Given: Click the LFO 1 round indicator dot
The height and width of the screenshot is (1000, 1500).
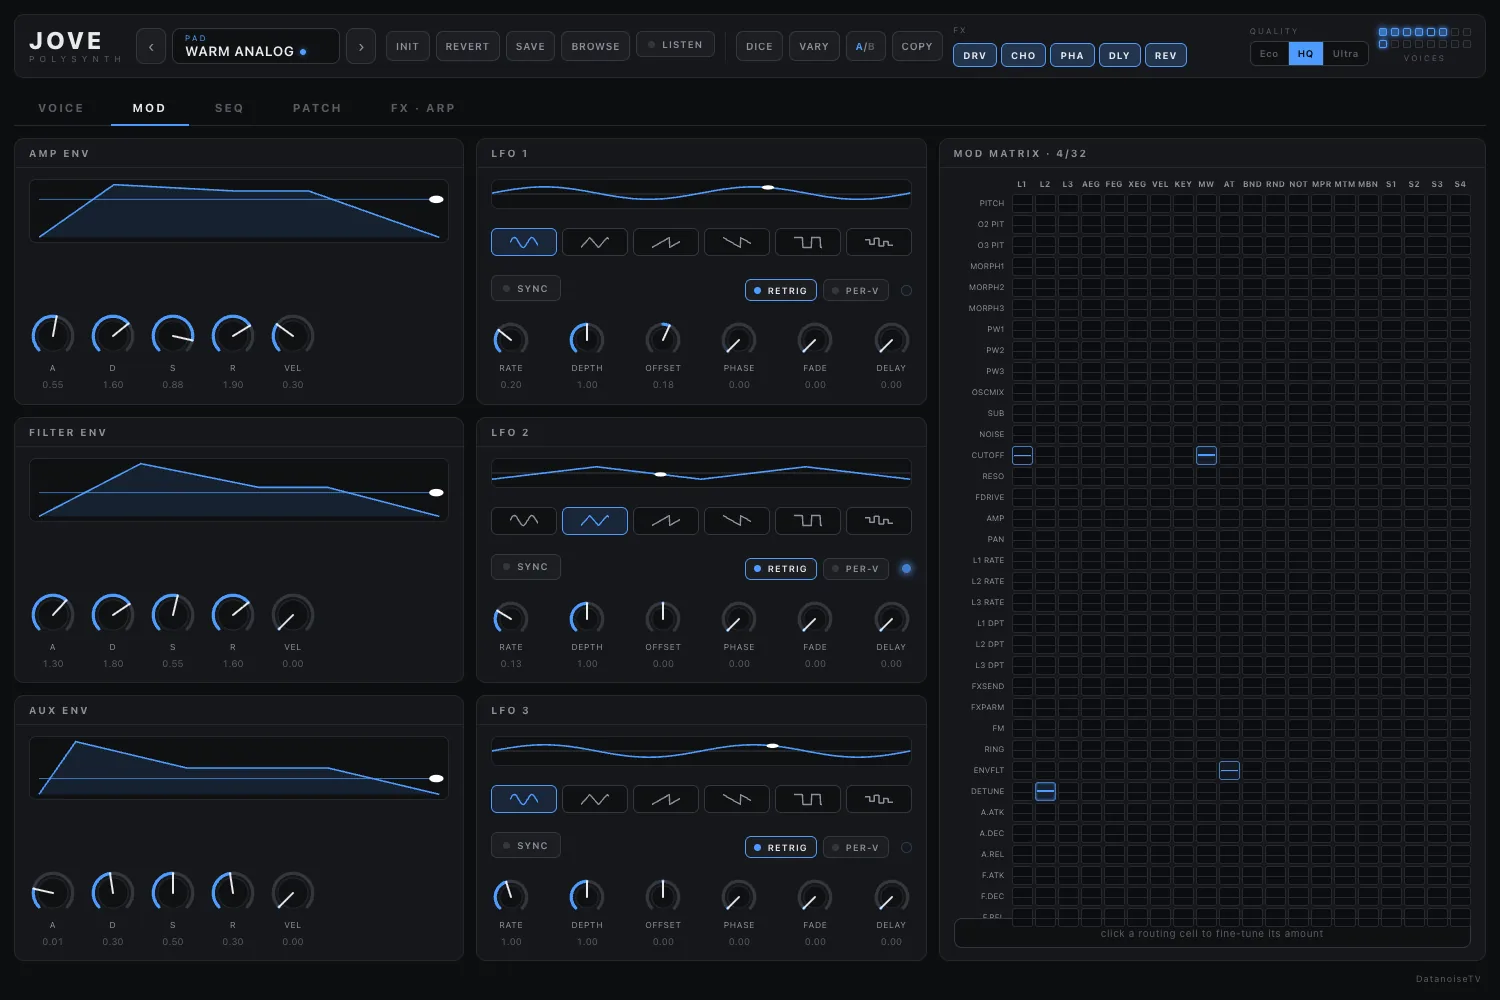Looking at the screenshot, I should pos(906,290).
